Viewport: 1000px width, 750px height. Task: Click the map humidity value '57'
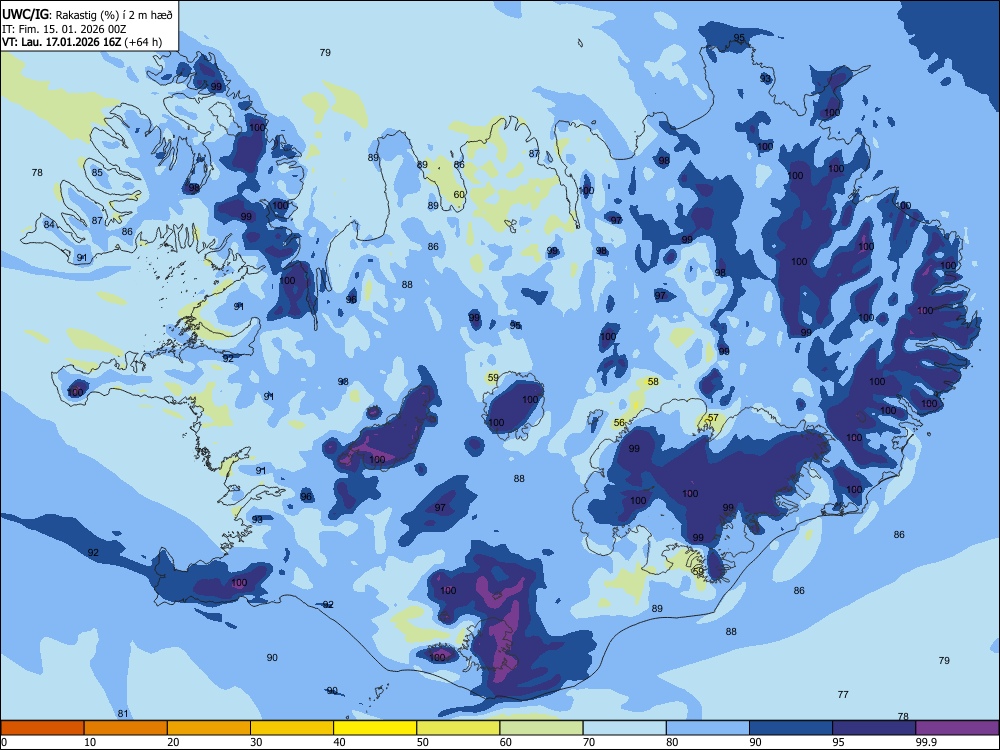713,418
